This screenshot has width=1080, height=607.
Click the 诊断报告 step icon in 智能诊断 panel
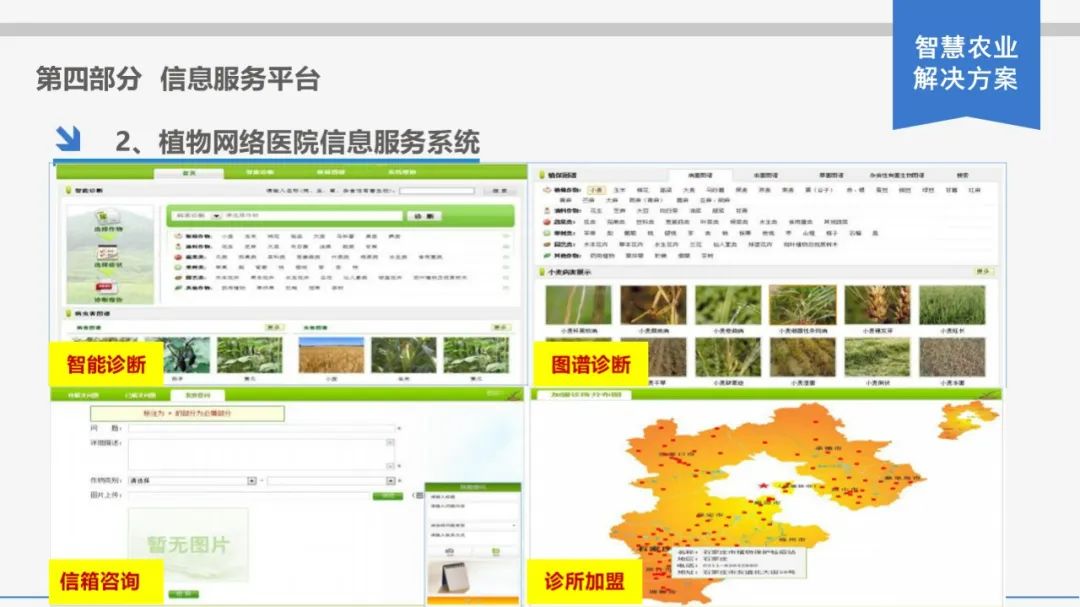[107, 288]
